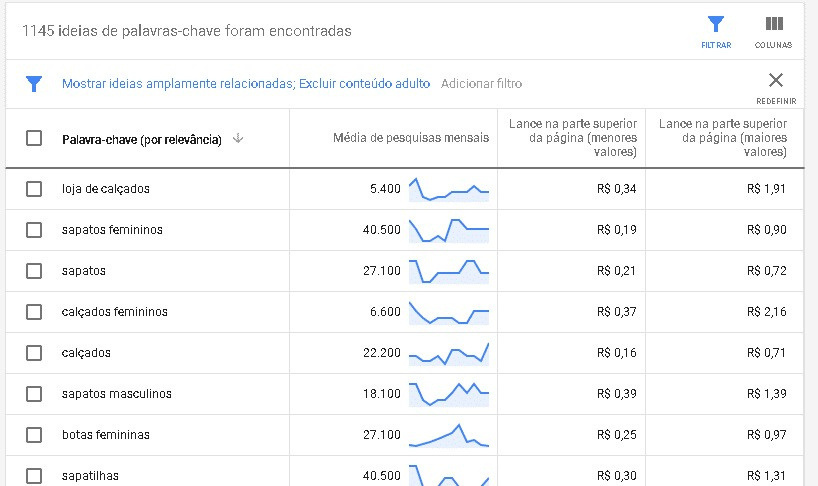Image resolution: width=818 pixels, height=486 pixels.
Task: Open the Colunas columns icon
Action: coord(773,25)
